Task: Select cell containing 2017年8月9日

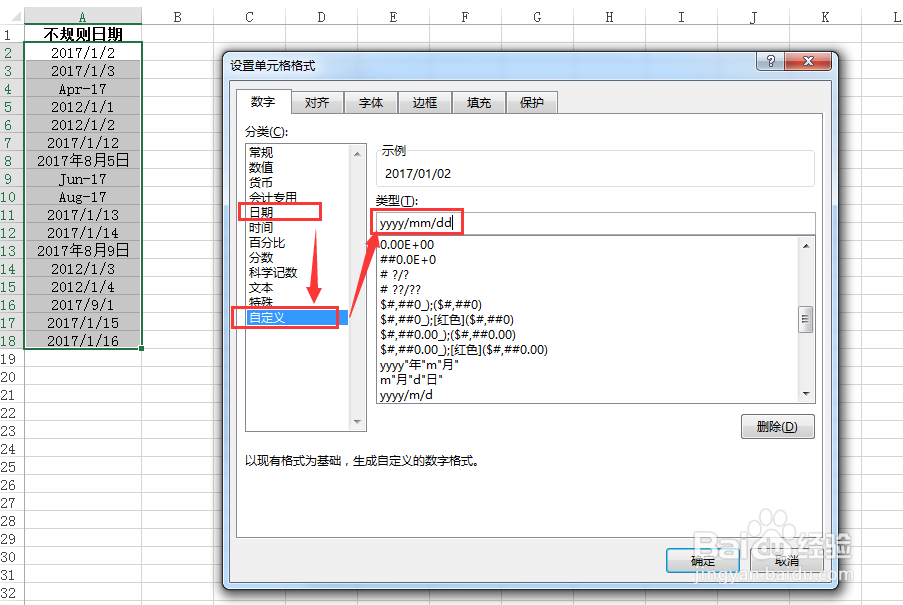Action: point(83,251)
